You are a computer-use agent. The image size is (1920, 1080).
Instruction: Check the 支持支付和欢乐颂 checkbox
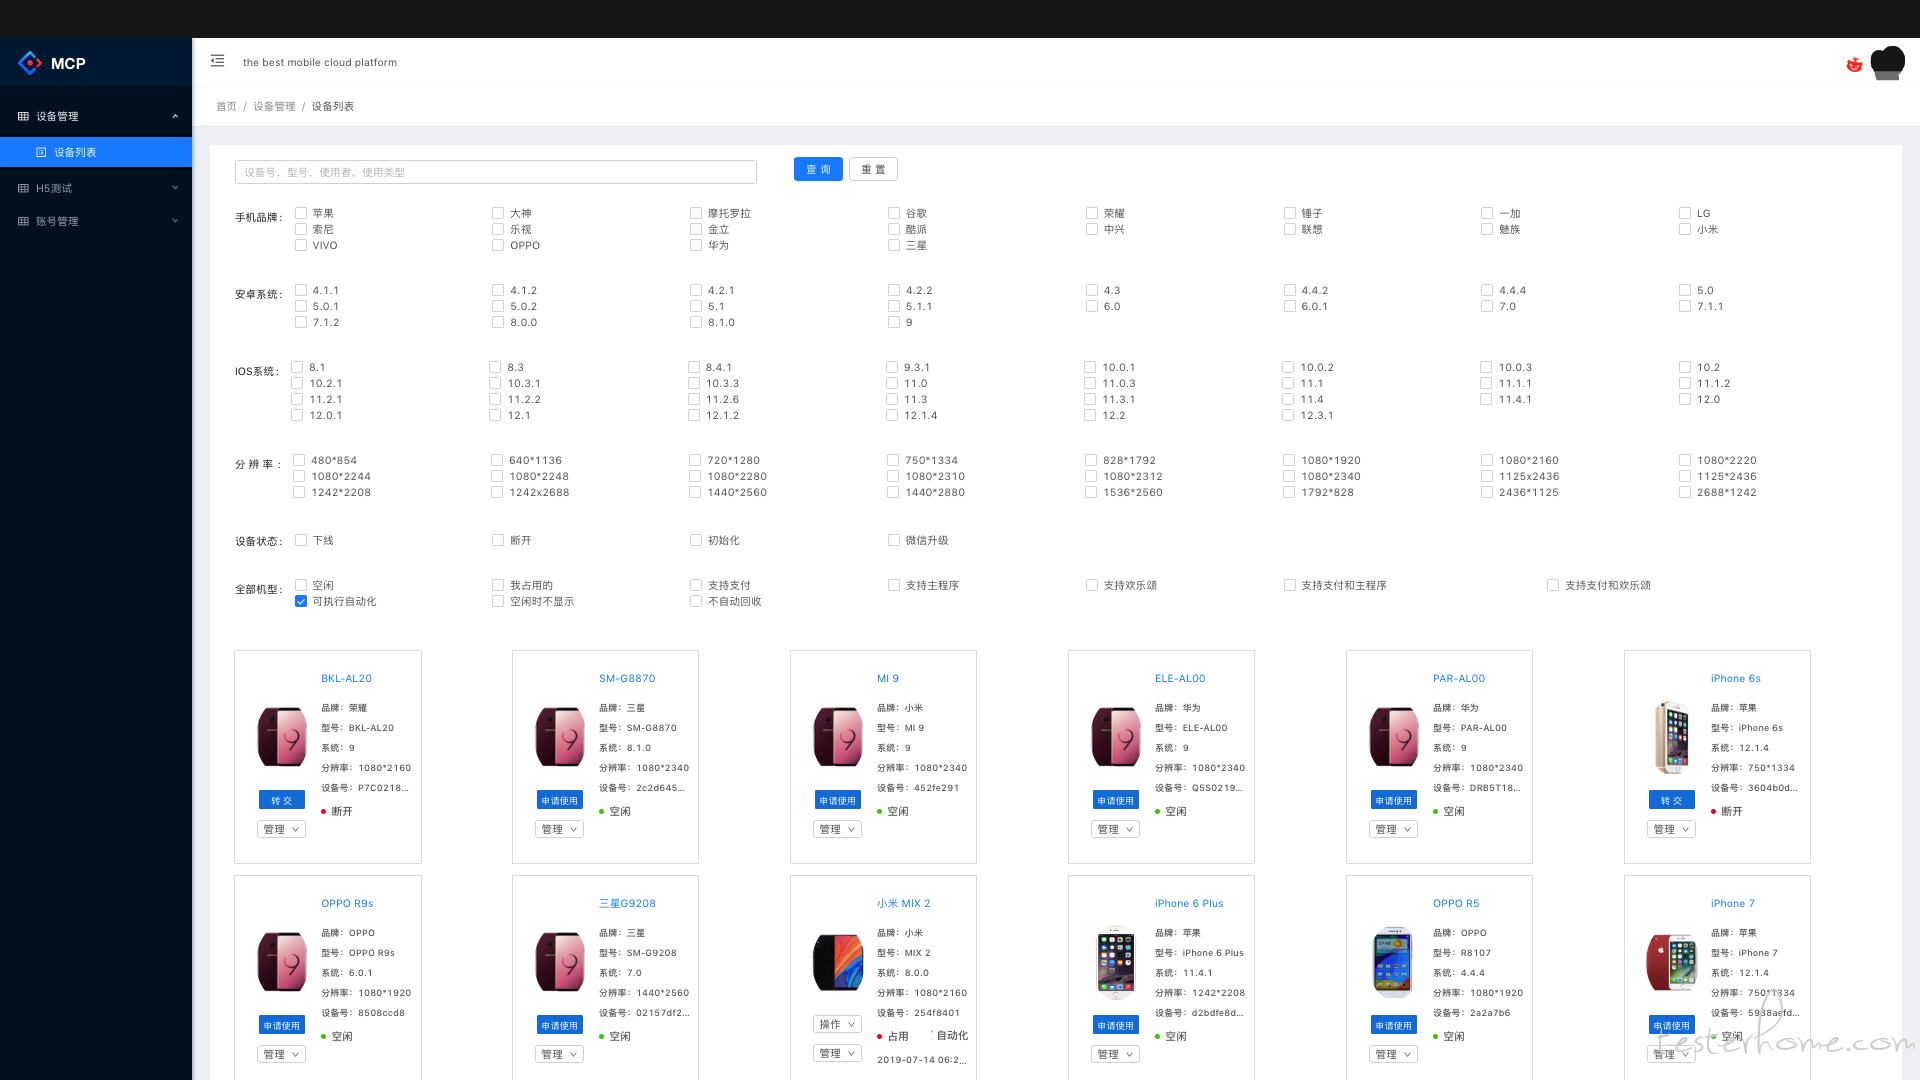1553,585
